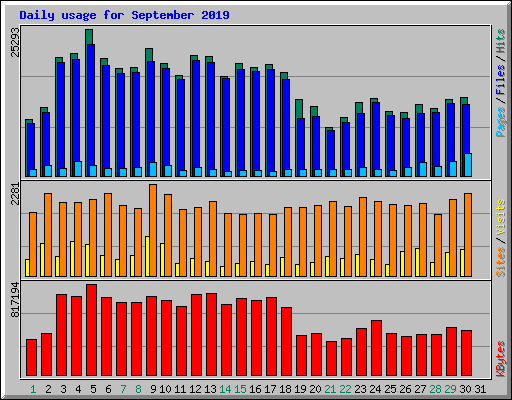Click the blue 'Files' legend label

(501, 79)
